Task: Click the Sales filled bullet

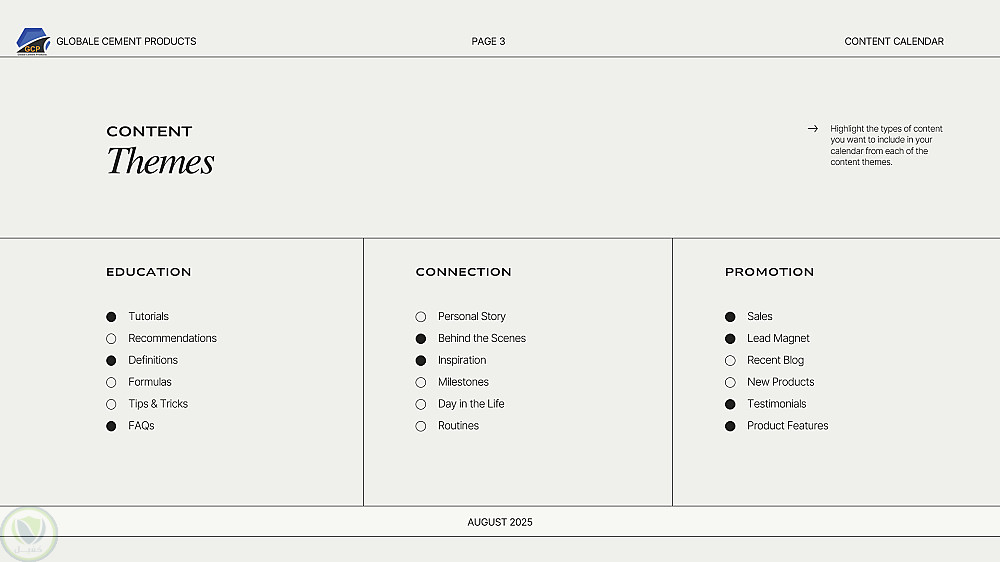Action: (730, 317)
